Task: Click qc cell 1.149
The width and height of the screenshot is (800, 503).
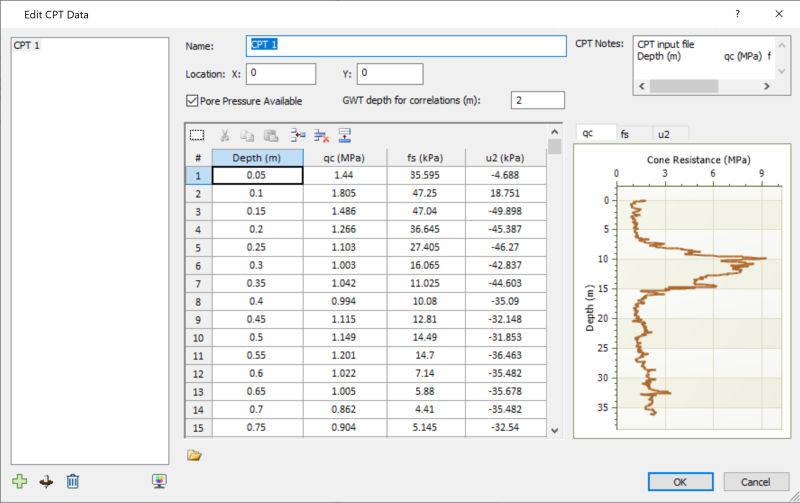Action: pyautogui.click(x=345, y=337)
